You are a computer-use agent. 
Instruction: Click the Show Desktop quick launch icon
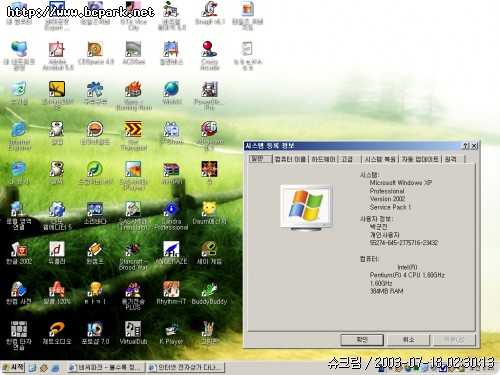32,368
